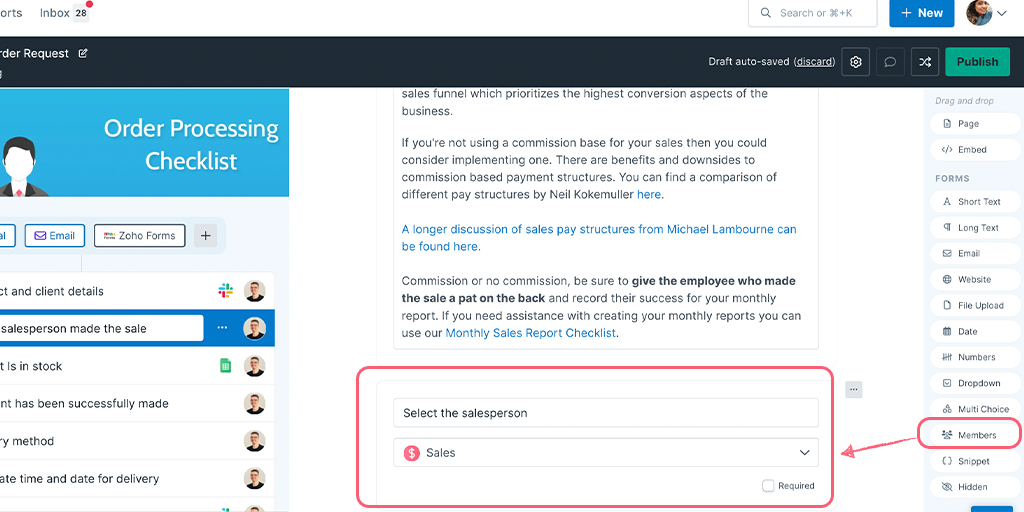This screenshot has height=512, width=1024.
Task: Open the comments speech bubble icon
Action: point(889,62)
